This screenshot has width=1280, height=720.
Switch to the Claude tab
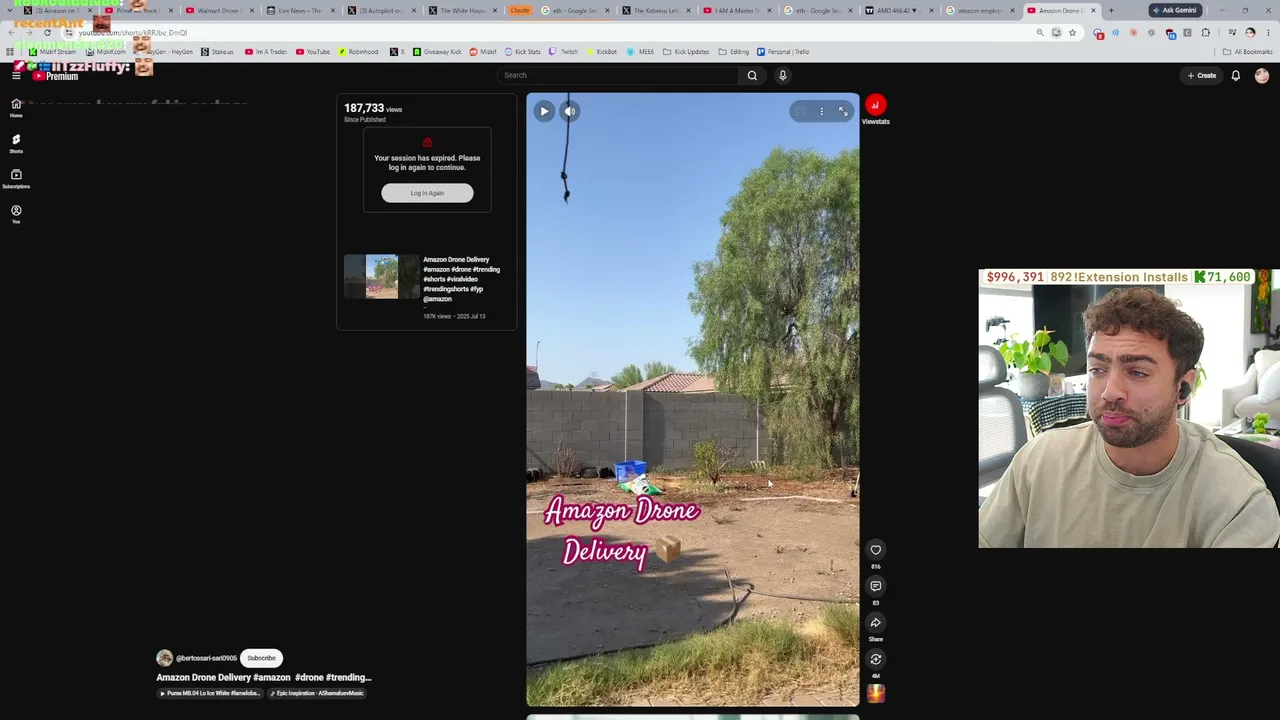[519, 10]
